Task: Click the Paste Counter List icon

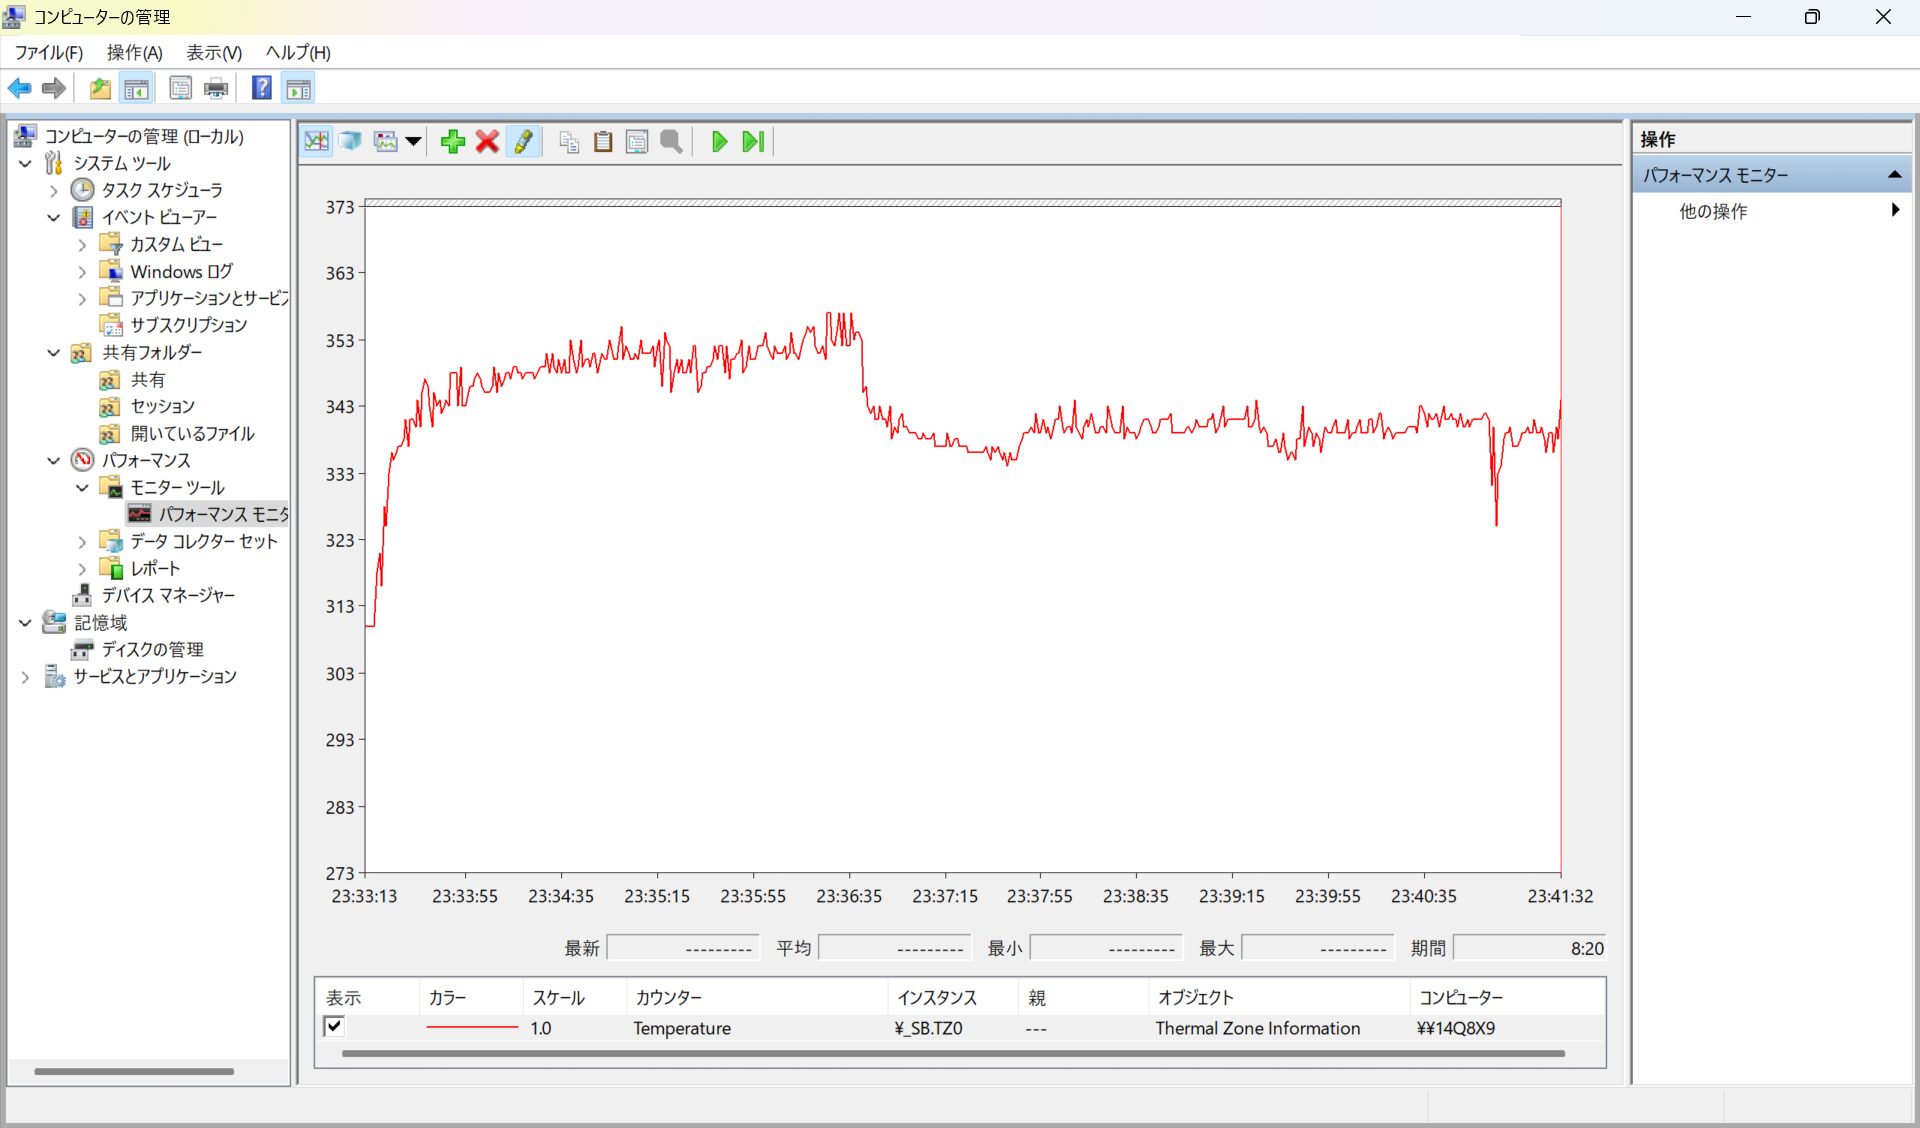Action: click(603, 142)
